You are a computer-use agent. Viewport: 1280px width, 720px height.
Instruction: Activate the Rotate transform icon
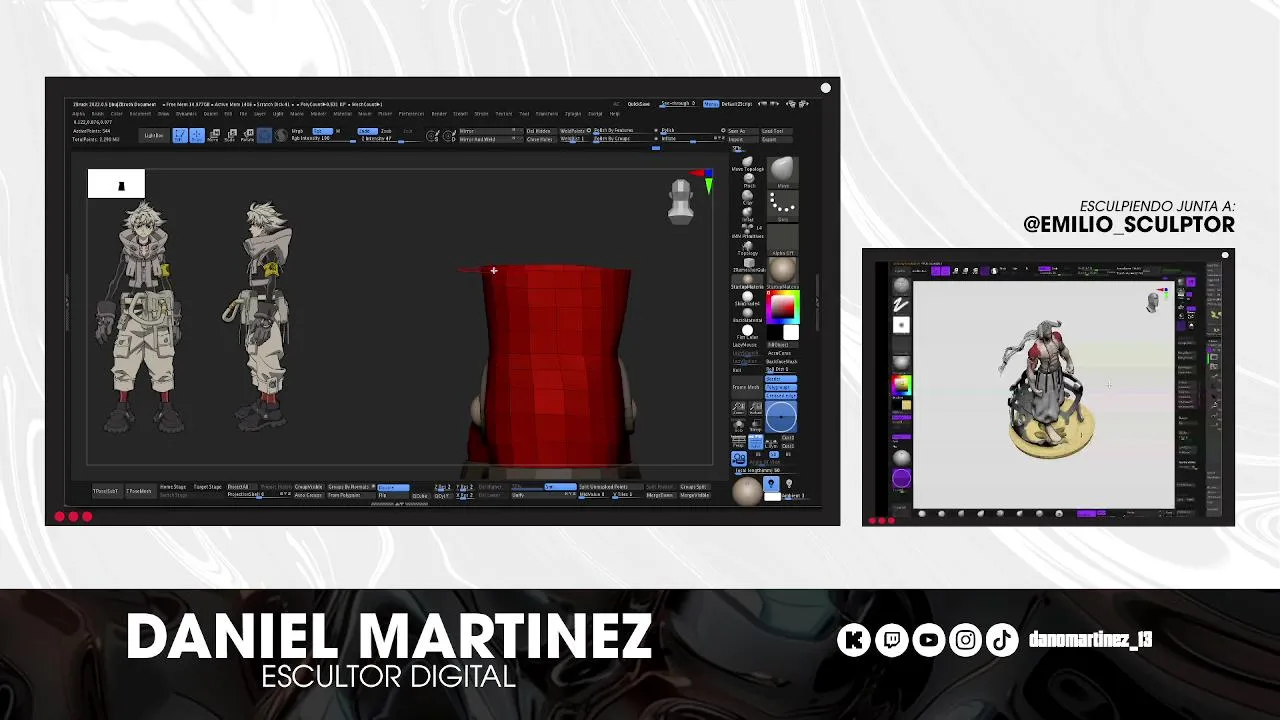point(247,135)
